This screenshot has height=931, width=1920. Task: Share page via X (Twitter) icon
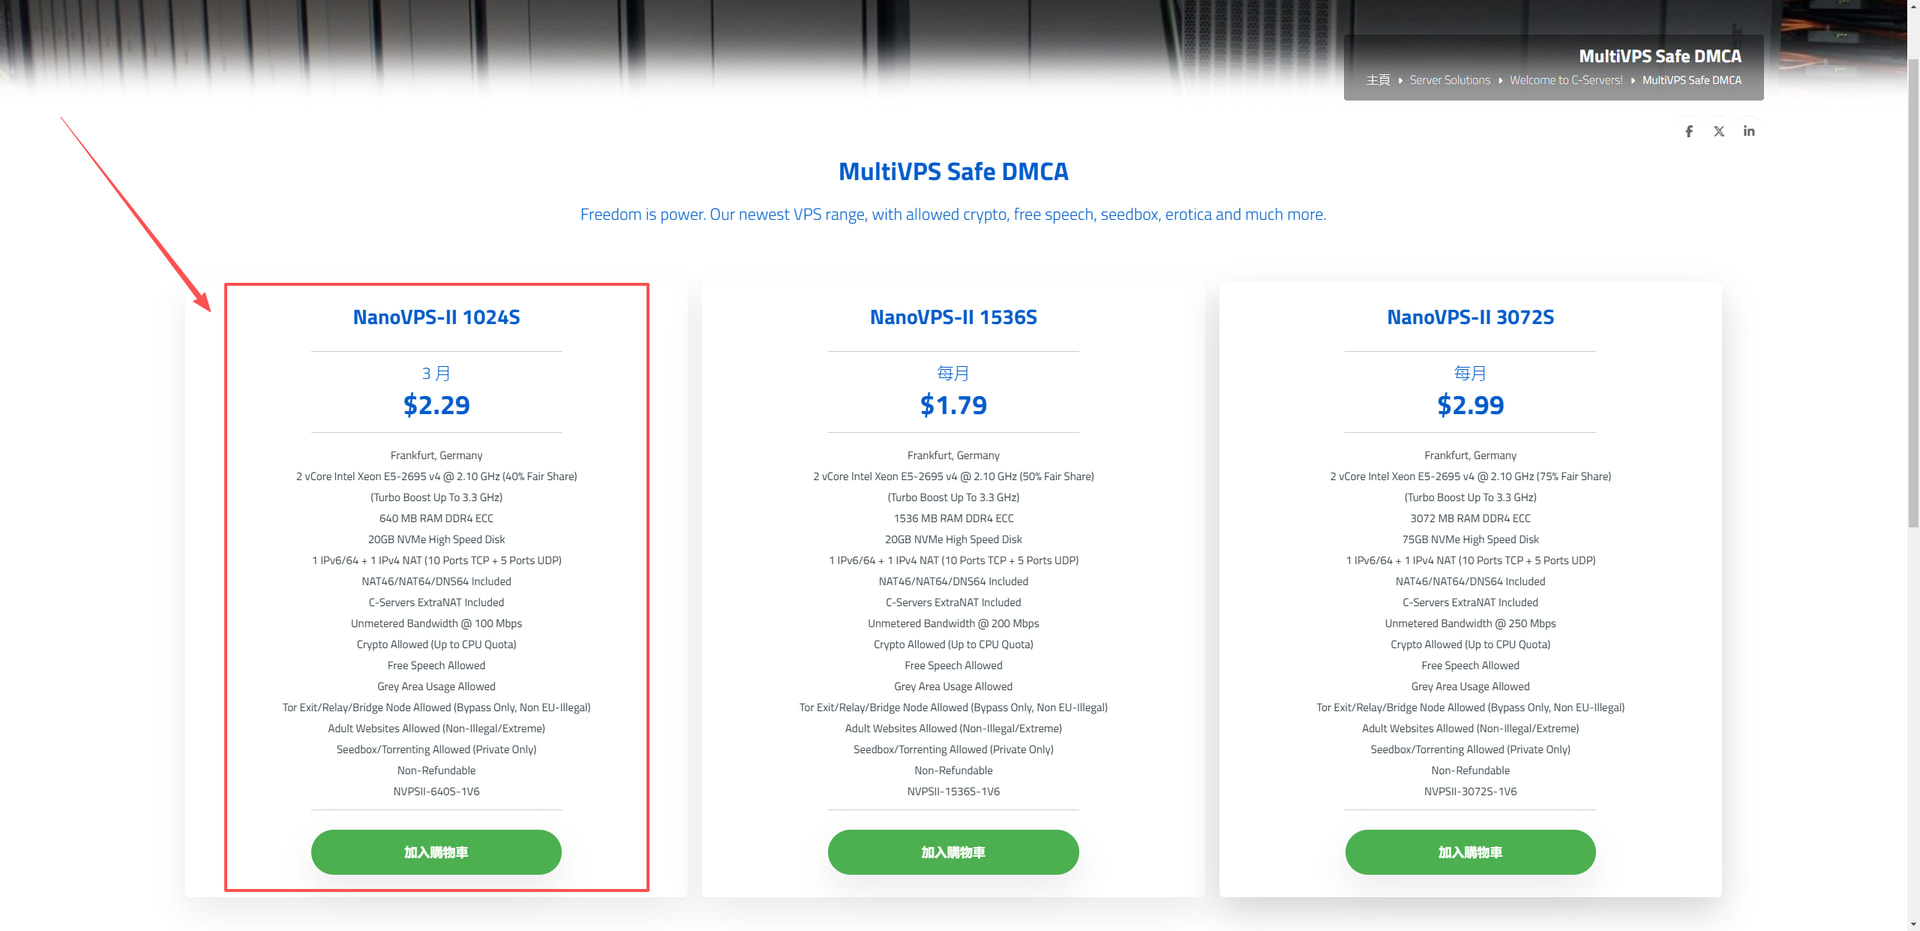tap(1719, 131)
